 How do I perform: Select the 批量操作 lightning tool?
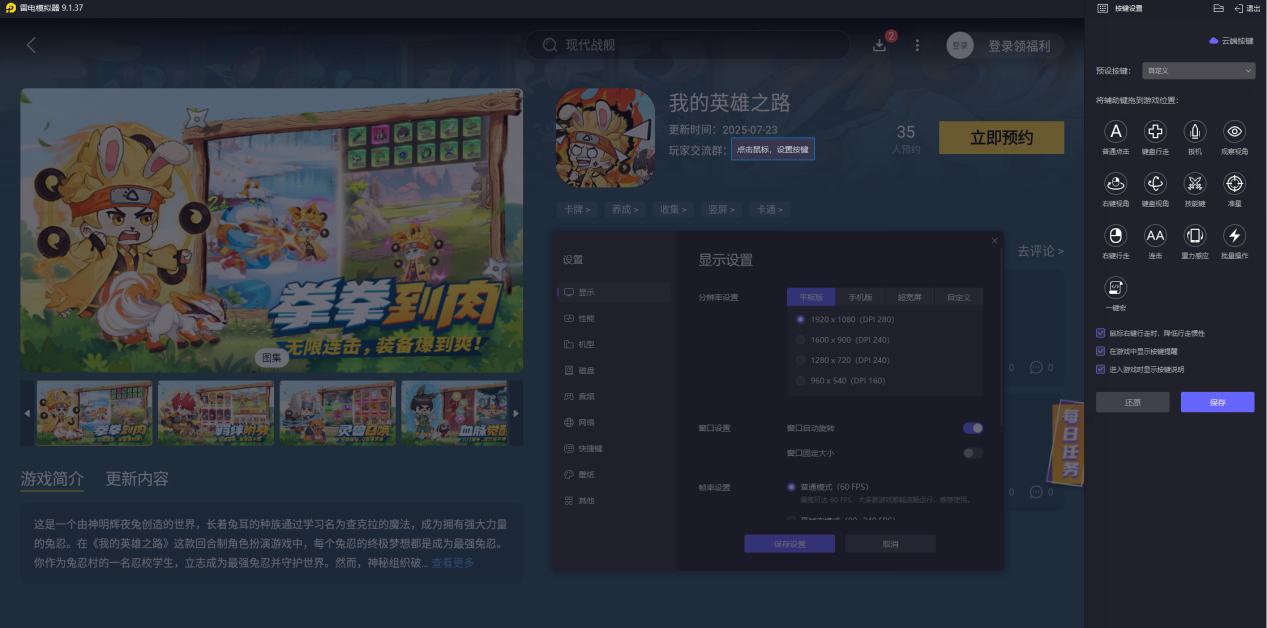click(1235, 236)
